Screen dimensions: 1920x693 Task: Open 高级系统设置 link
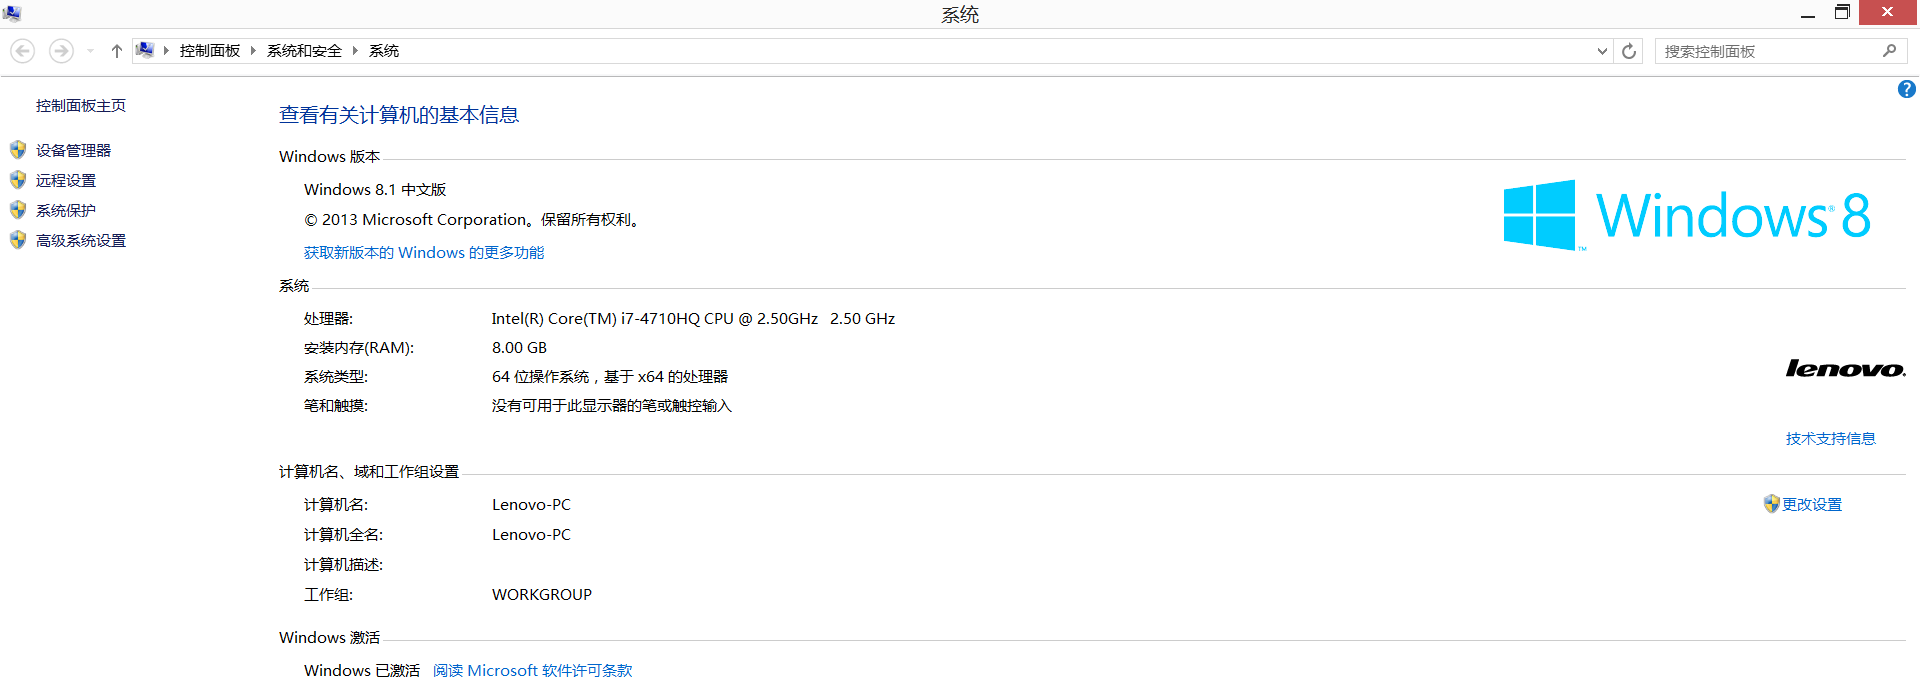pyautogui.click(x=81, y=240)
